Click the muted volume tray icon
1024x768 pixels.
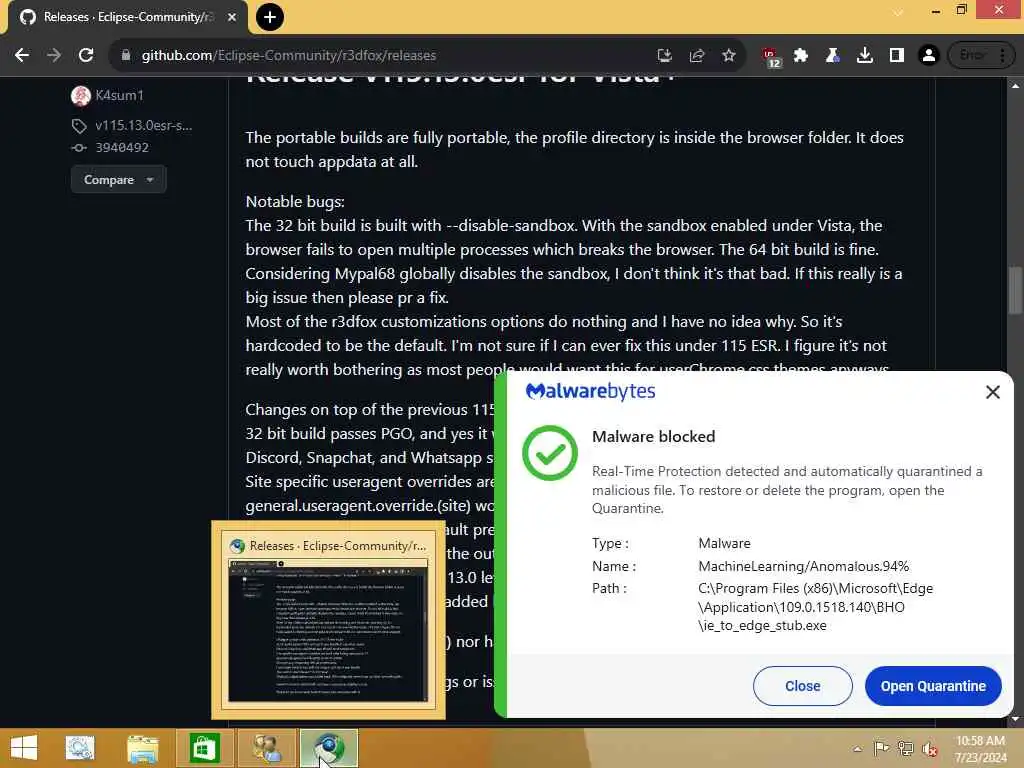point(930,749)
